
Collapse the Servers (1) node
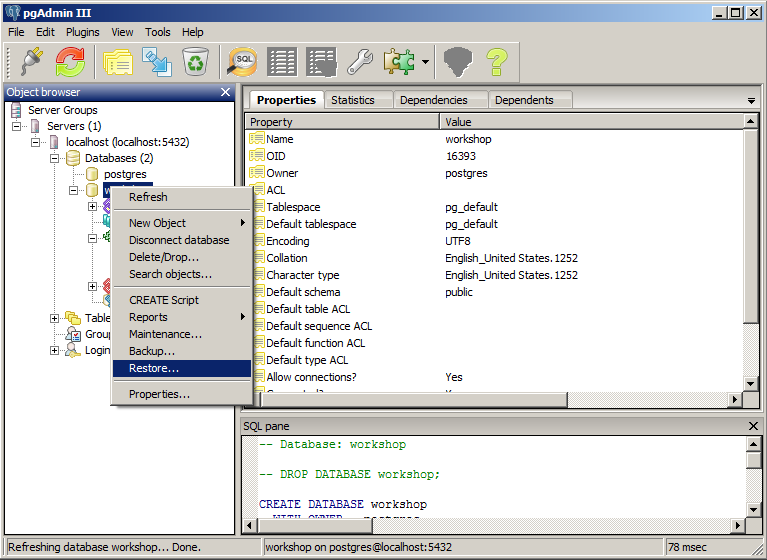click(x=16, y=126)
